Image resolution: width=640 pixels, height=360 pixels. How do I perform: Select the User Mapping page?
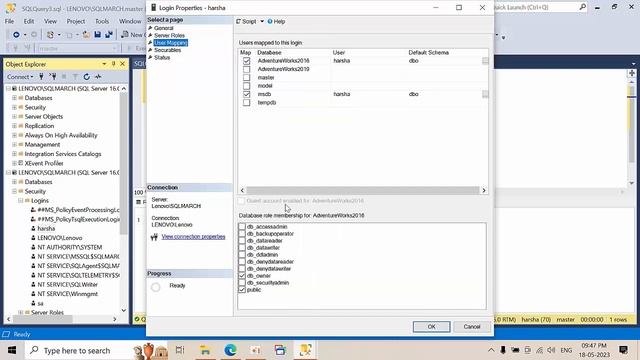click(171, 43)
